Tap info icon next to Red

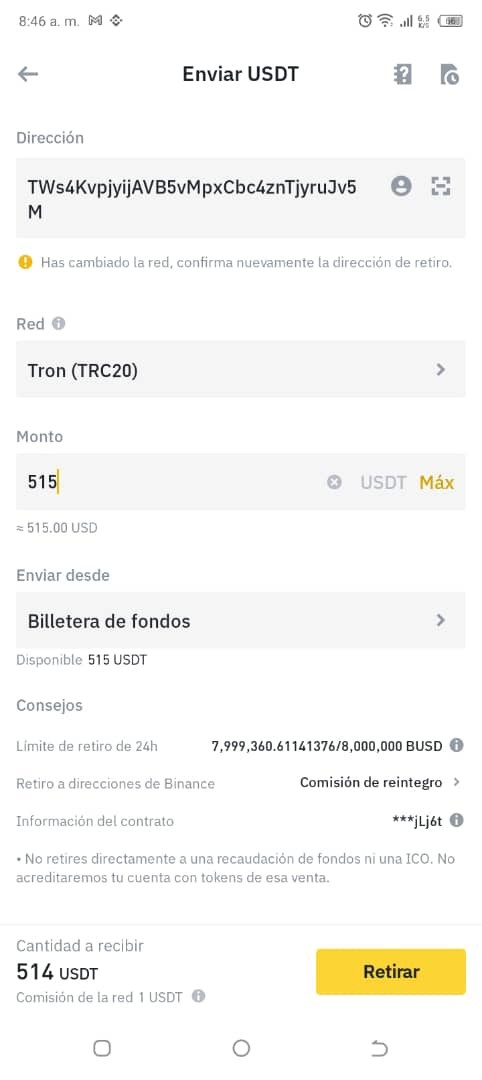click(59, 323)
